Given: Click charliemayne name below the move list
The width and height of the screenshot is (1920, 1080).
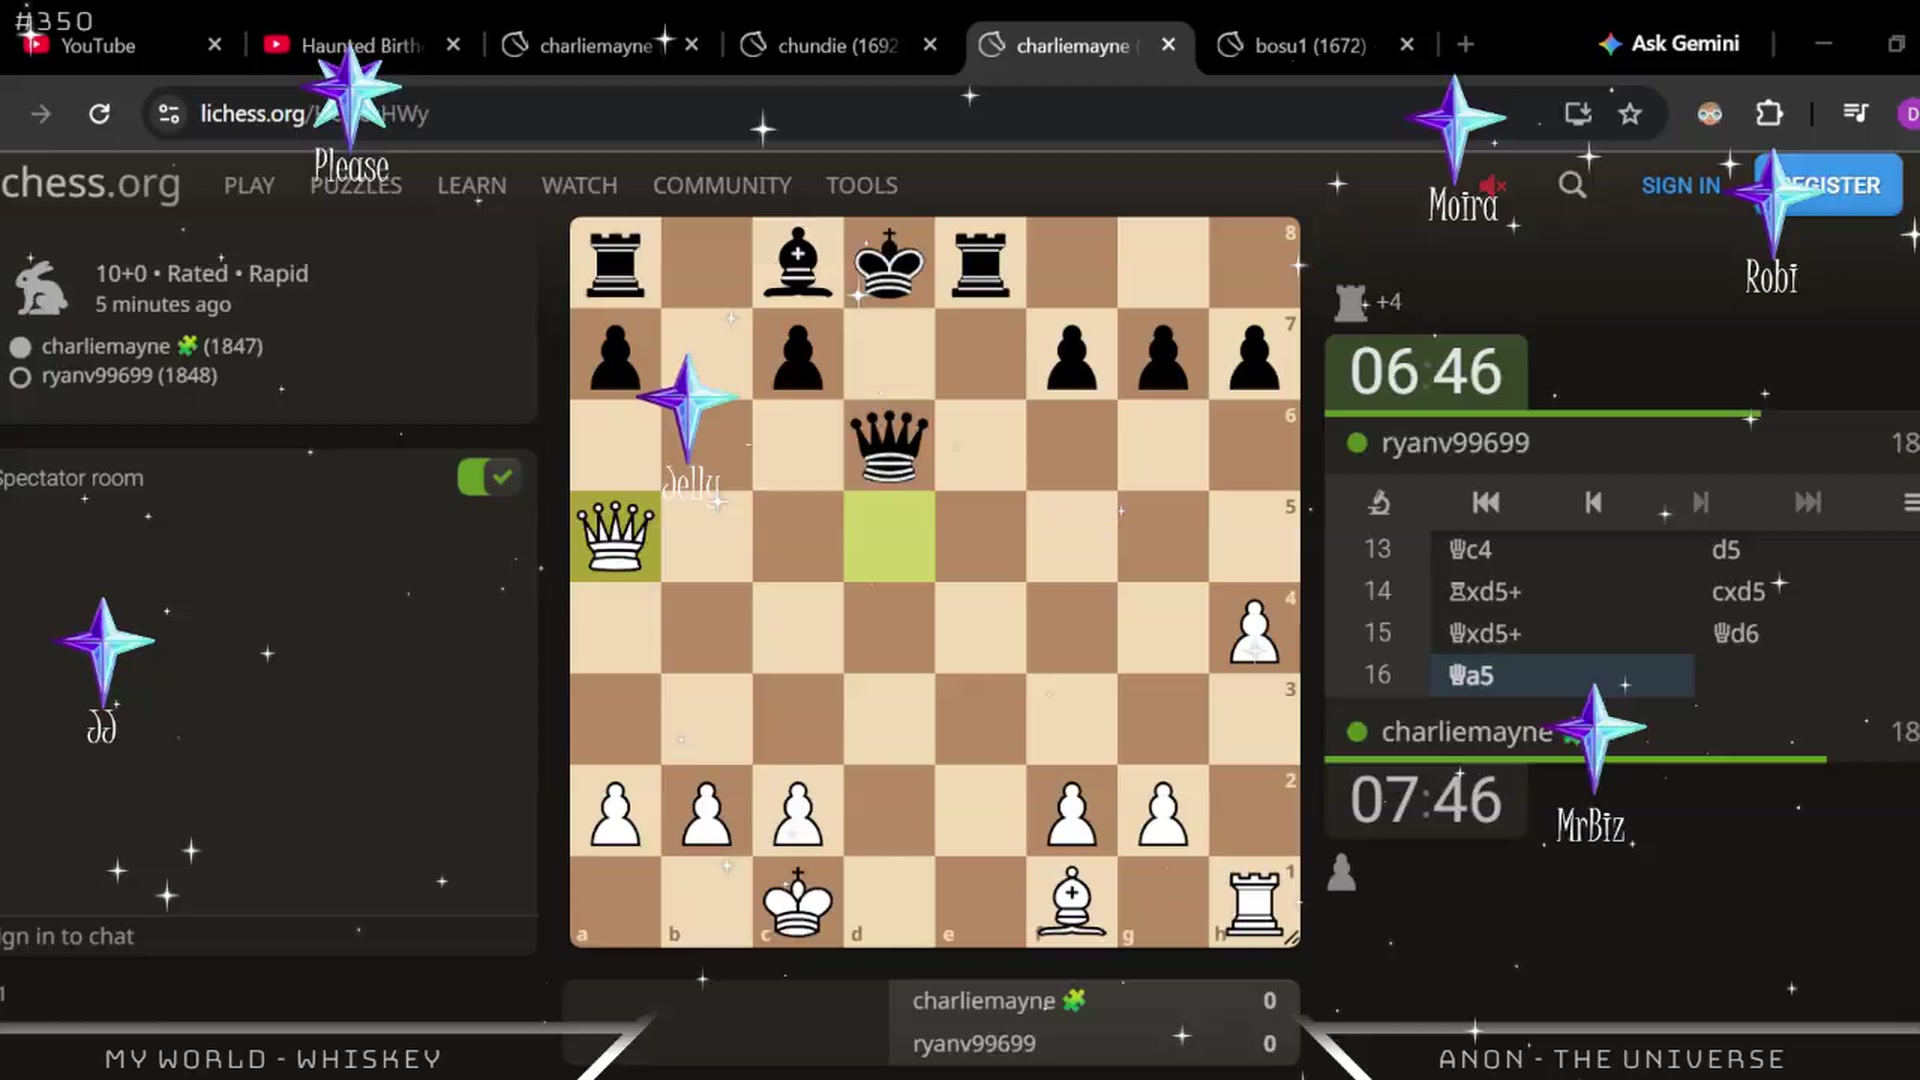Looking at the screenshot, I should coord(1467,732).
